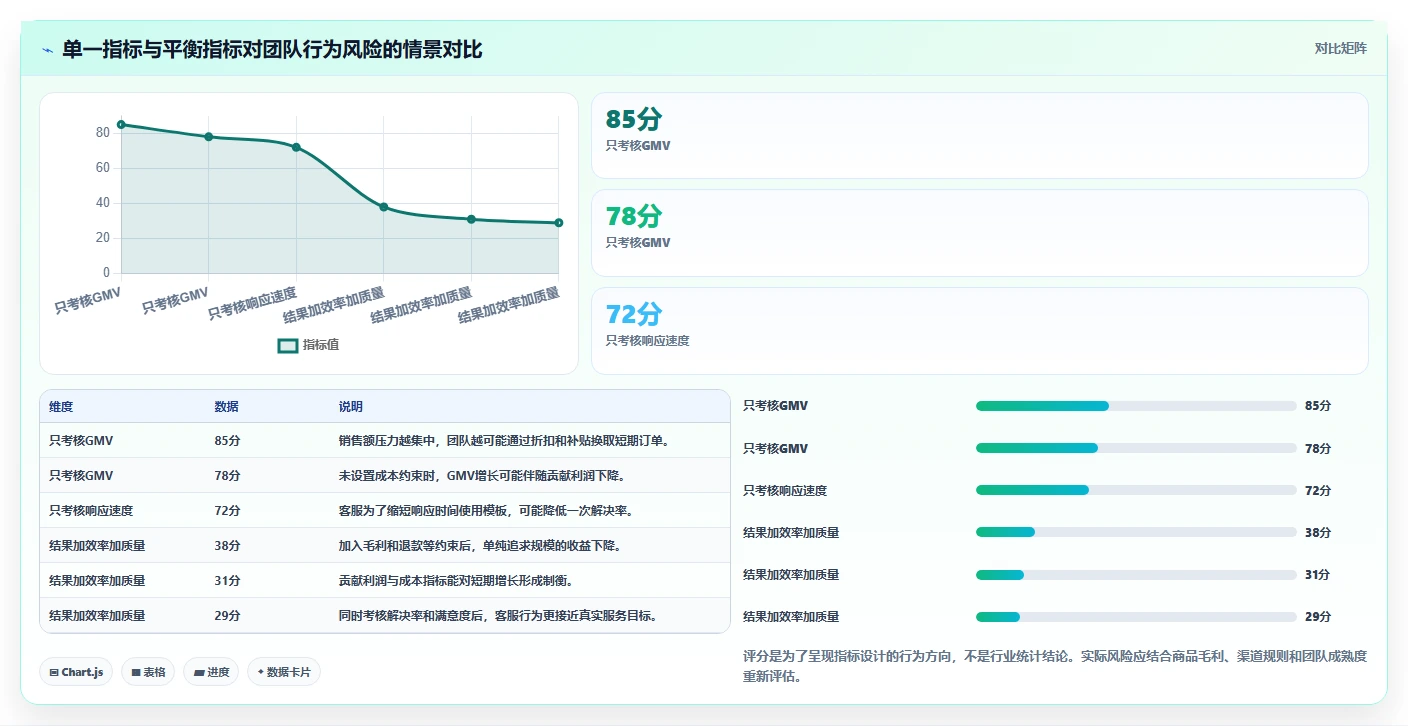Click the chart data point at value 29
The width and height of the screenshot is (1408, 726).
click(x=559, y=223)
